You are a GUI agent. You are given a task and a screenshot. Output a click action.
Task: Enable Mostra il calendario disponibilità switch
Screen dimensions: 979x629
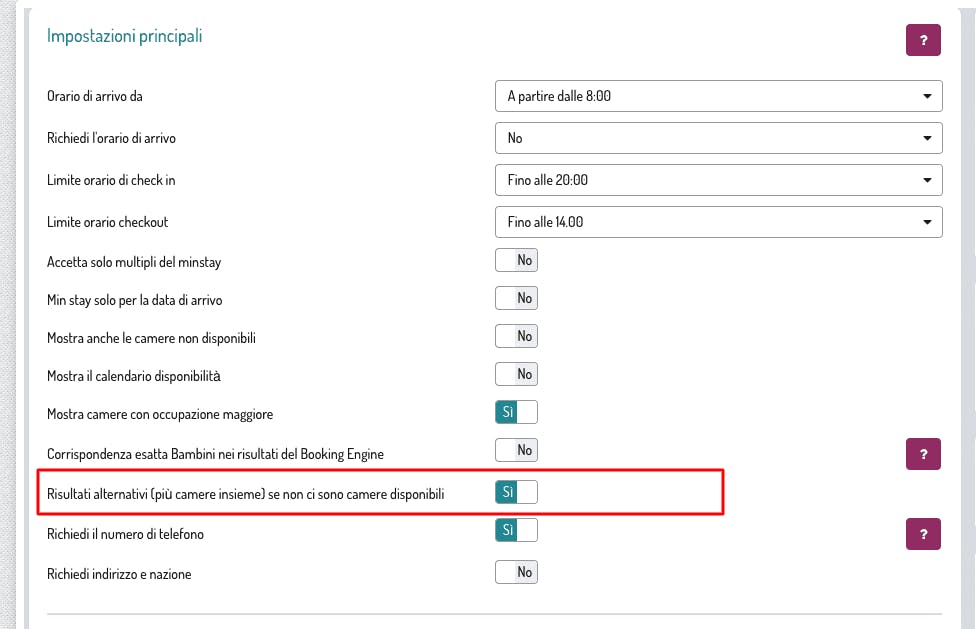pos(516,374)
